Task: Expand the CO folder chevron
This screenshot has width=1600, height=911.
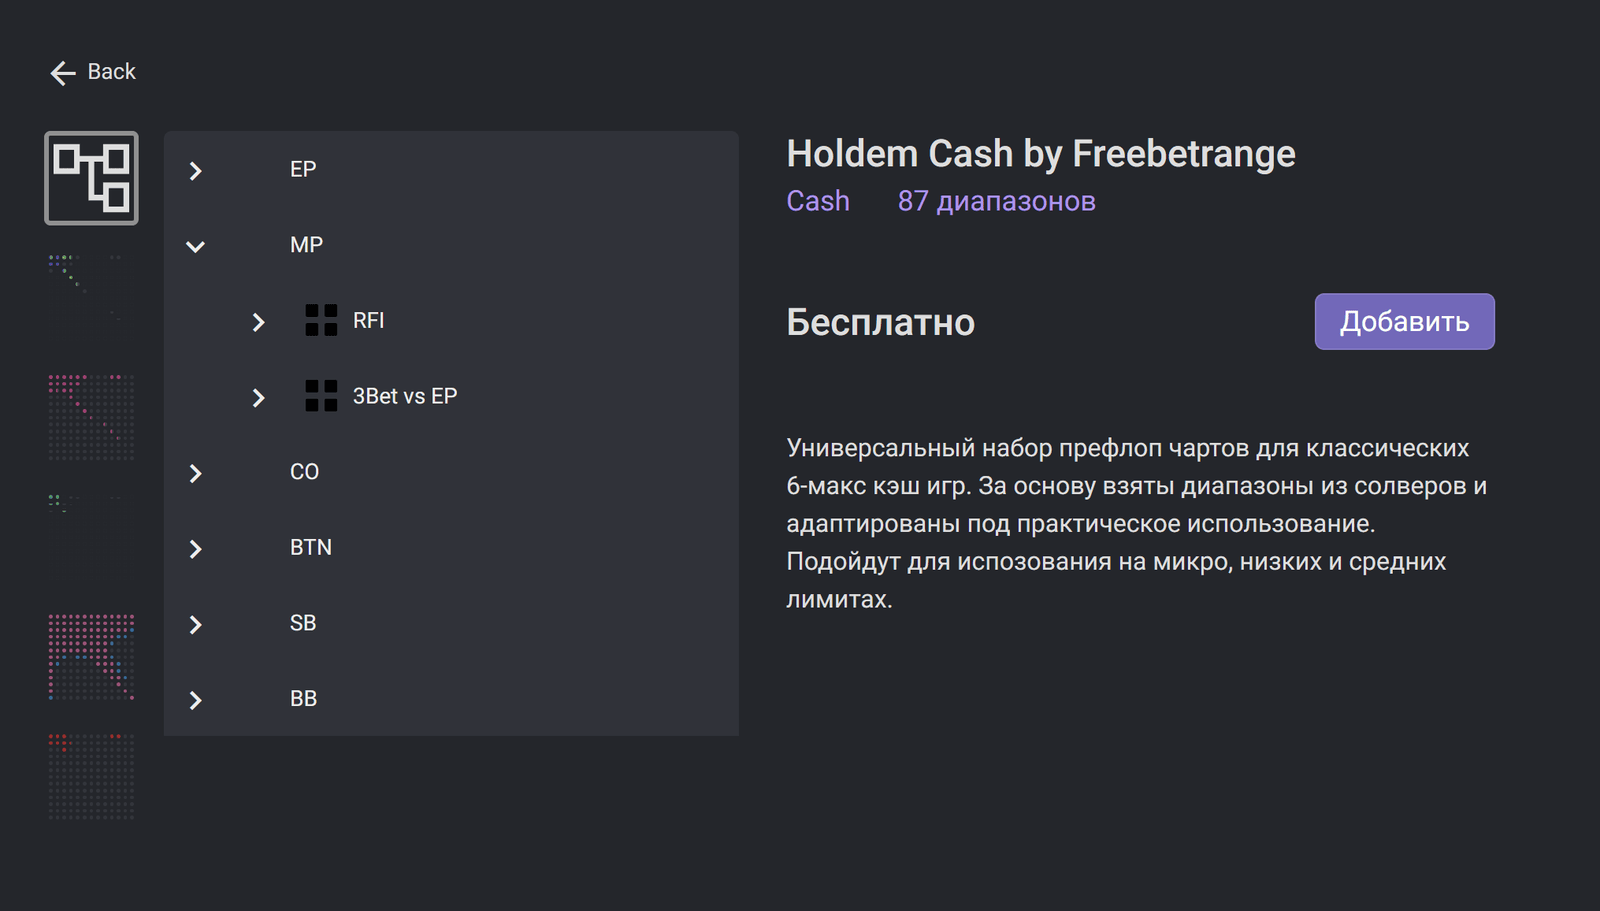Action: (x=196, y=473)
